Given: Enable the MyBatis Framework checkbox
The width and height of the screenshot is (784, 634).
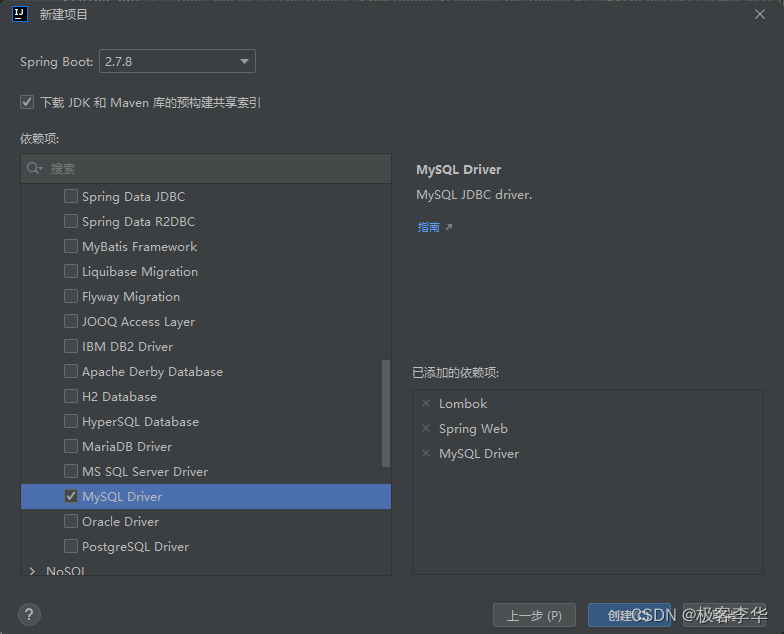Looking at the screenshot, I should click(x=71, y=246).
